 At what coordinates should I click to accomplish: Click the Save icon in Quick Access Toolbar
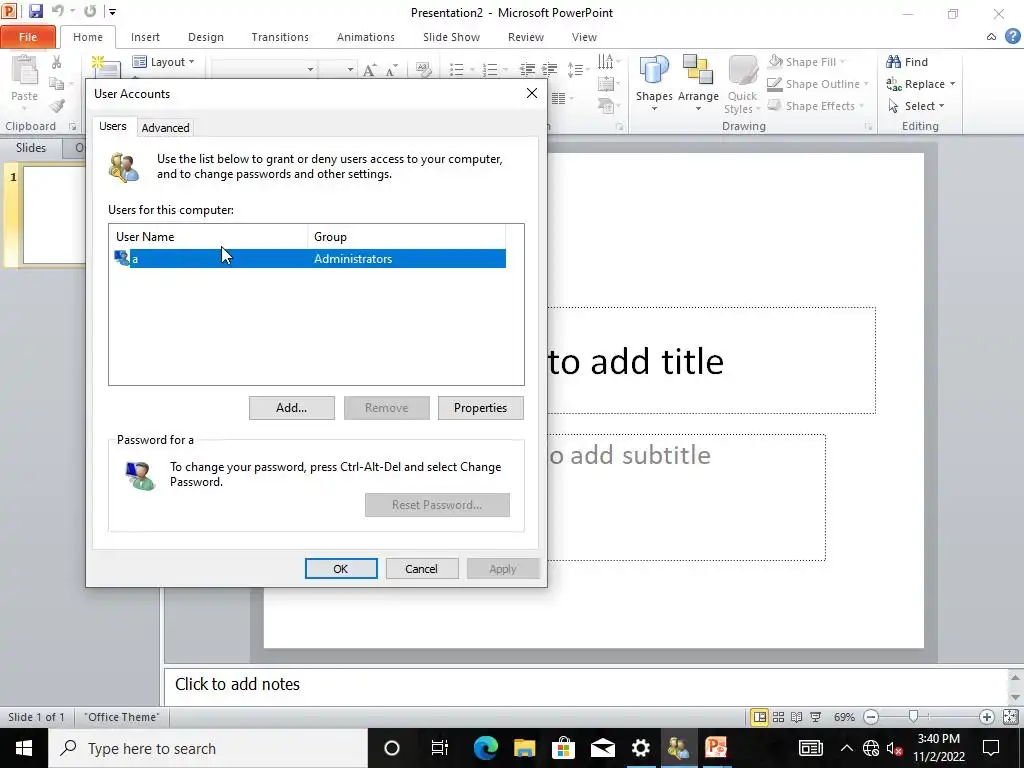pyautogui.click(x=35, y=11)
